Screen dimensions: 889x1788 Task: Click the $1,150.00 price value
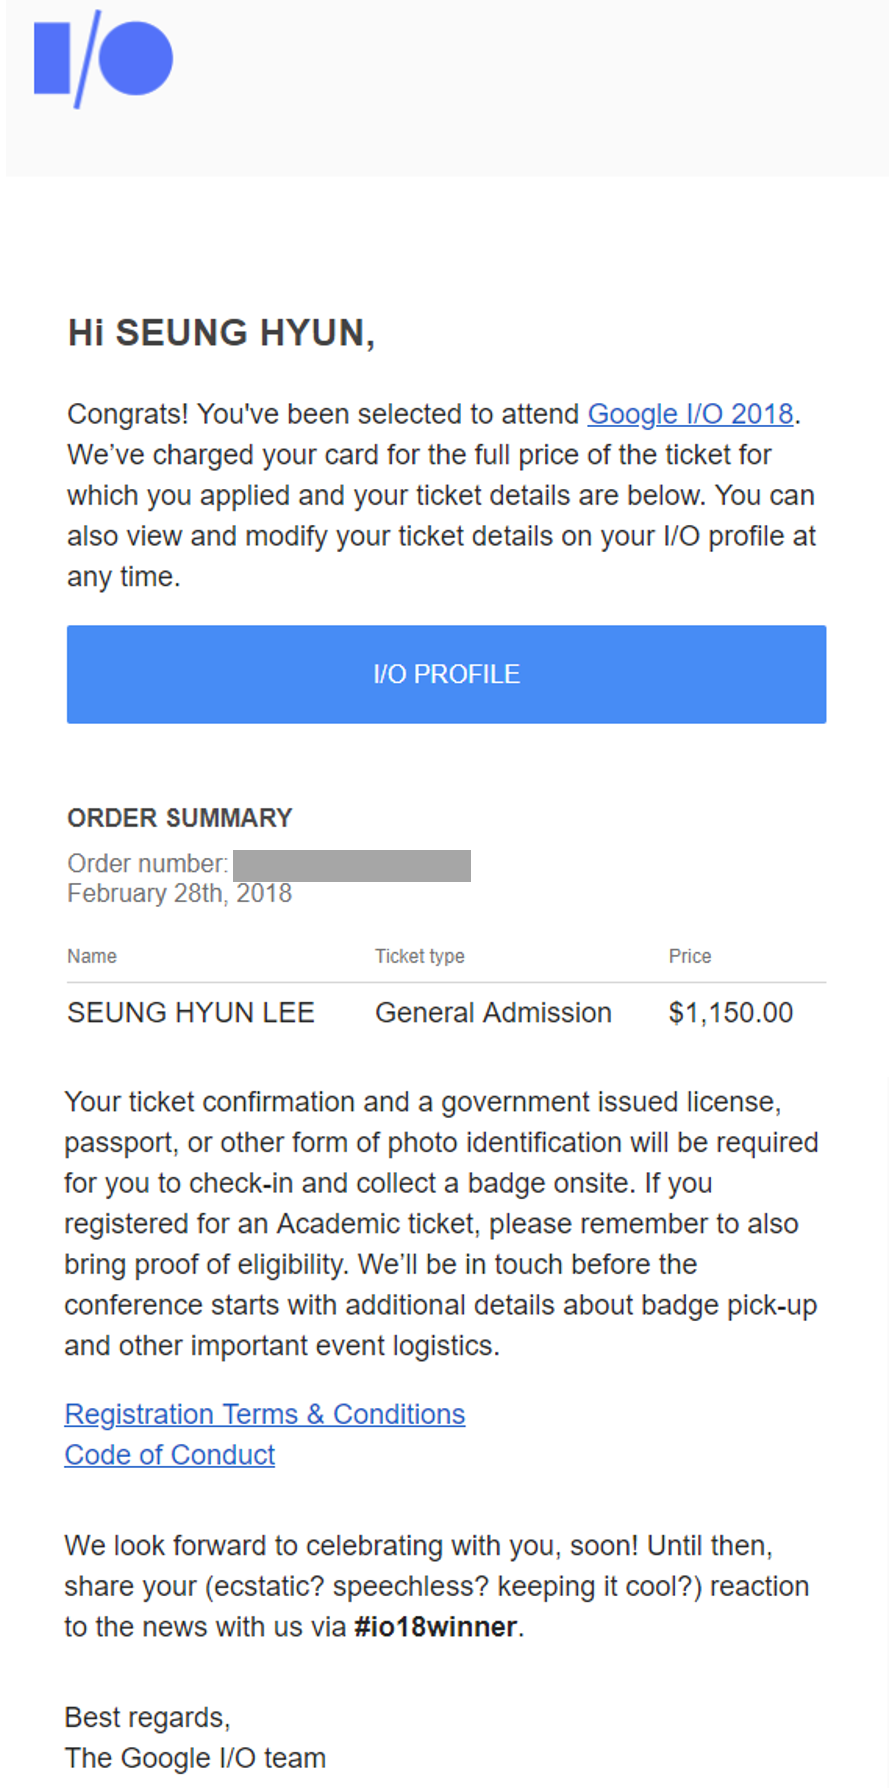tap(731, 1013)
